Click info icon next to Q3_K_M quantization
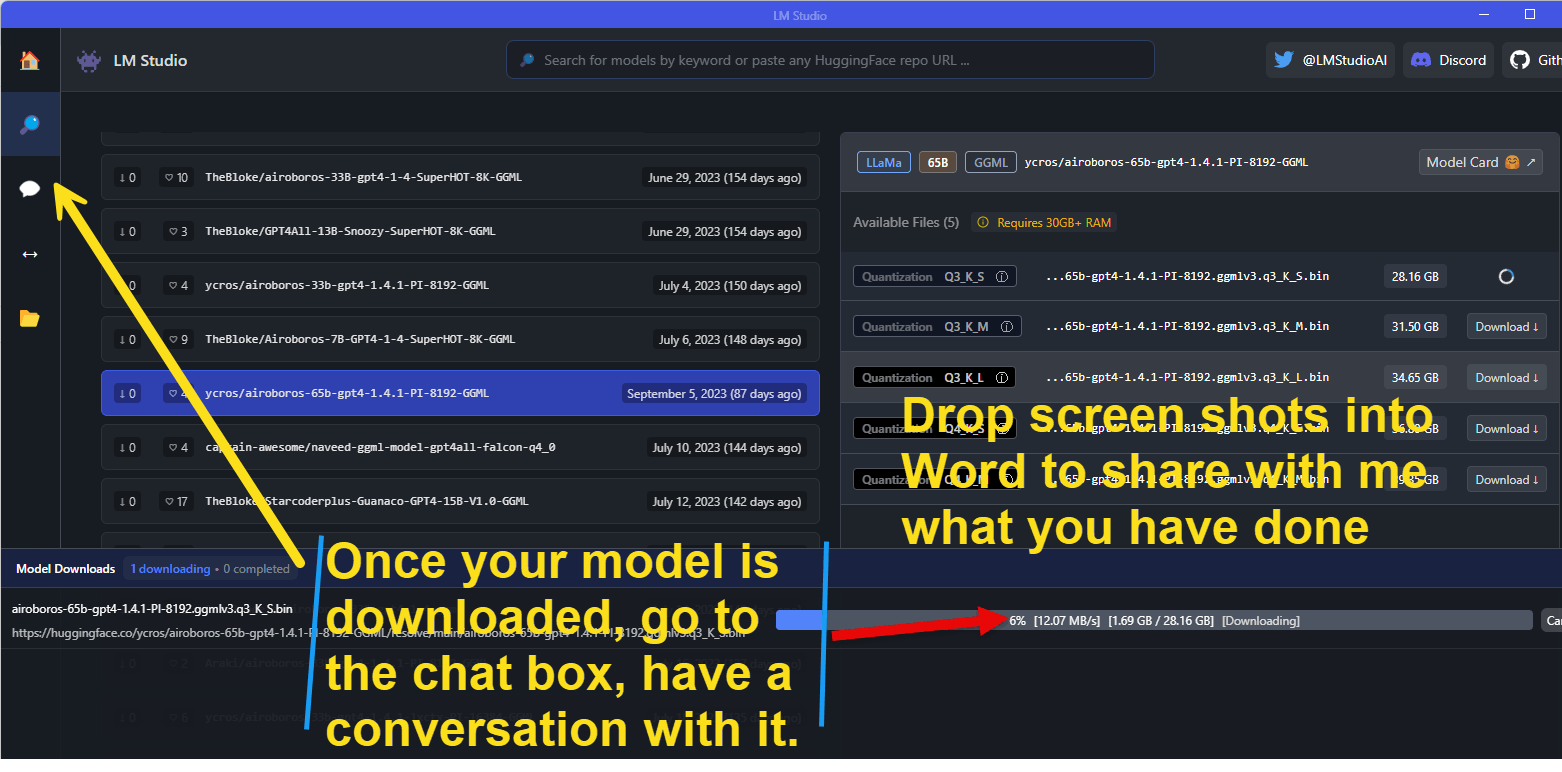The image size is (1562, 772). [1006, 327]
